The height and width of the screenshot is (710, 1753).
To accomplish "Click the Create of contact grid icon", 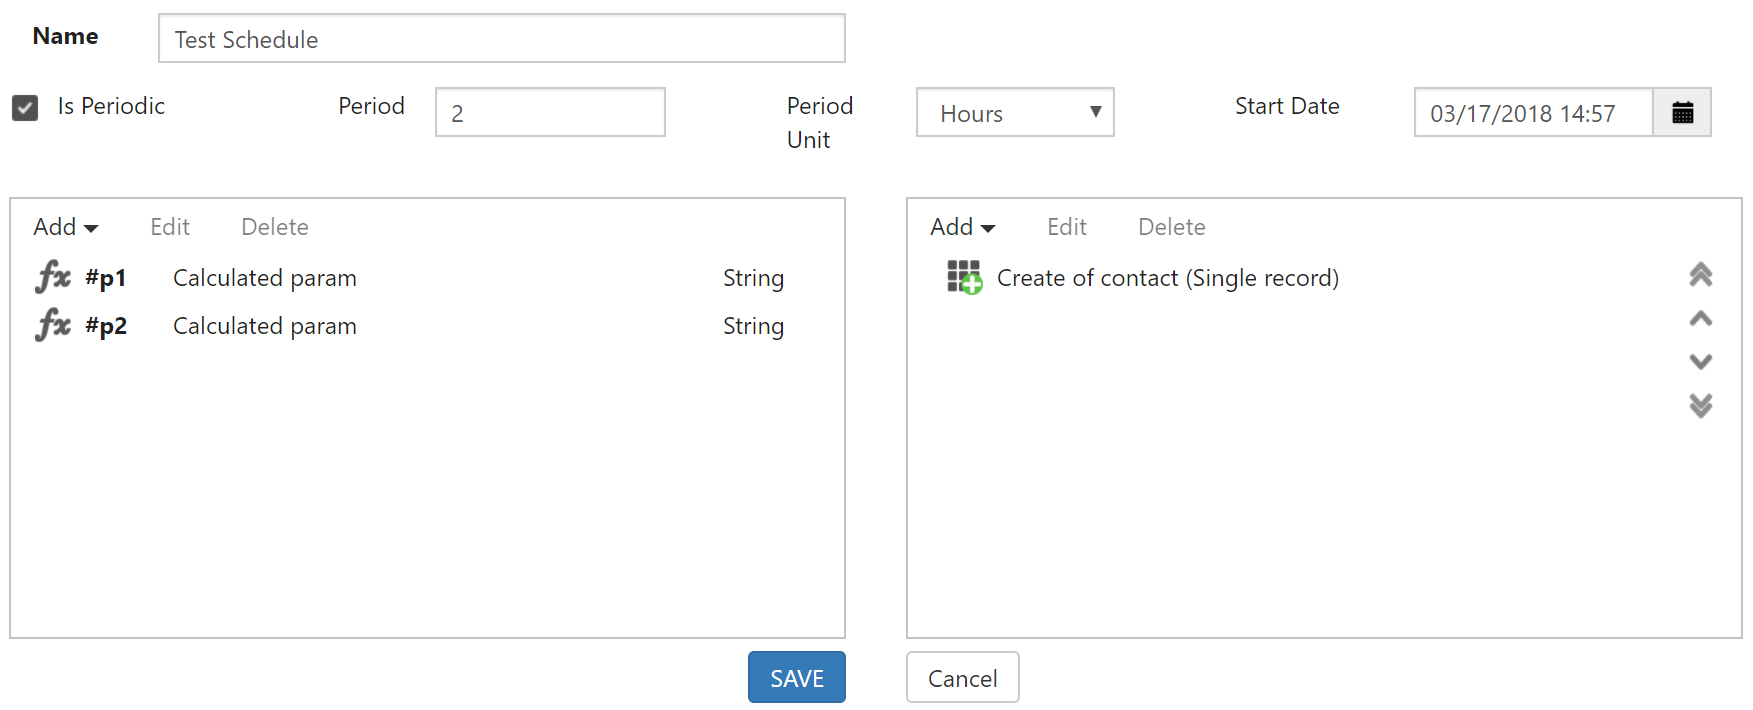I will (965, 277).
